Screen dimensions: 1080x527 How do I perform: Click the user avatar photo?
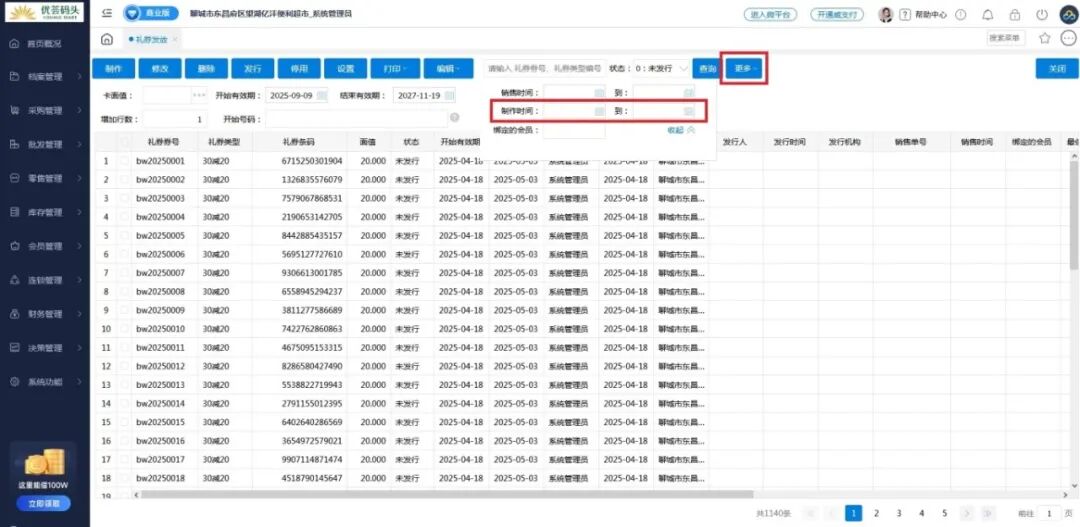(x=885, y=15)
